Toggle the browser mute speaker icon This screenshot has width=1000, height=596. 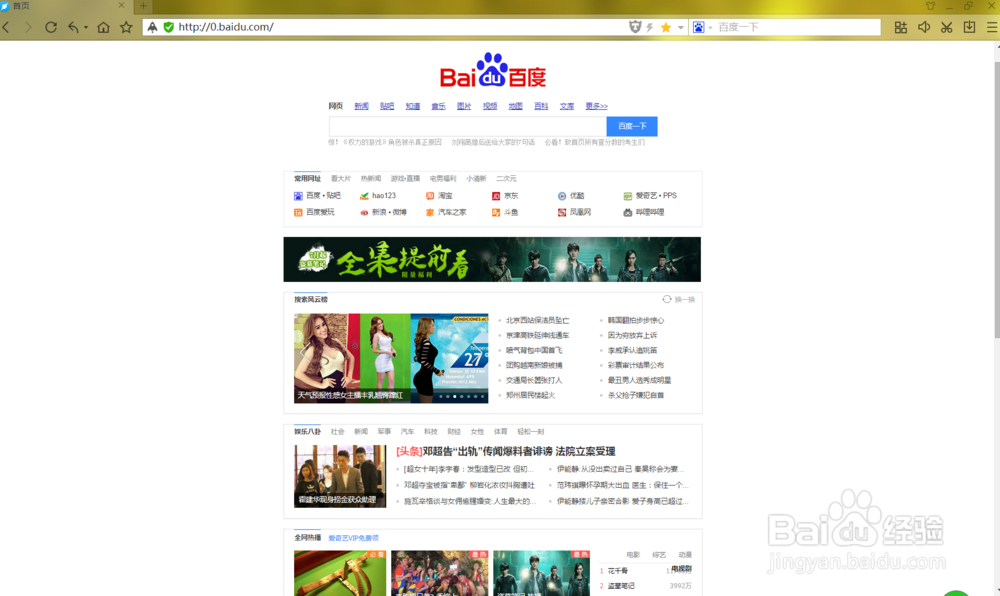click(923, 27)
